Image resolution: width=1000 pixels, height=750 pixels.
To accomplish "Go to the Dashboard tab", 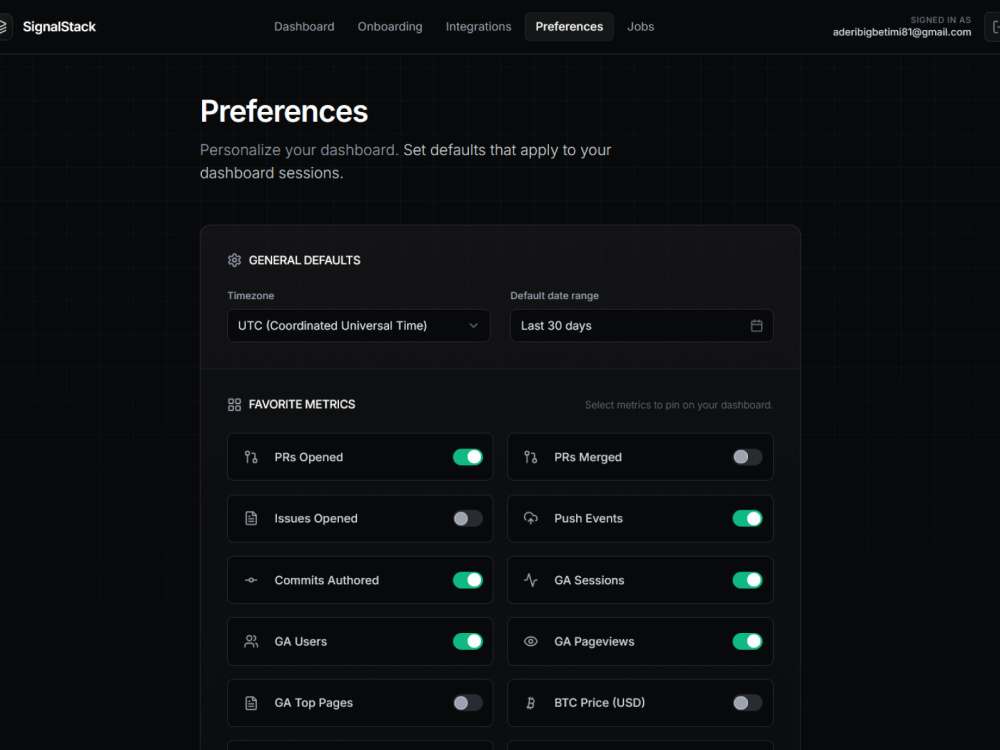I will coord(304,27).
